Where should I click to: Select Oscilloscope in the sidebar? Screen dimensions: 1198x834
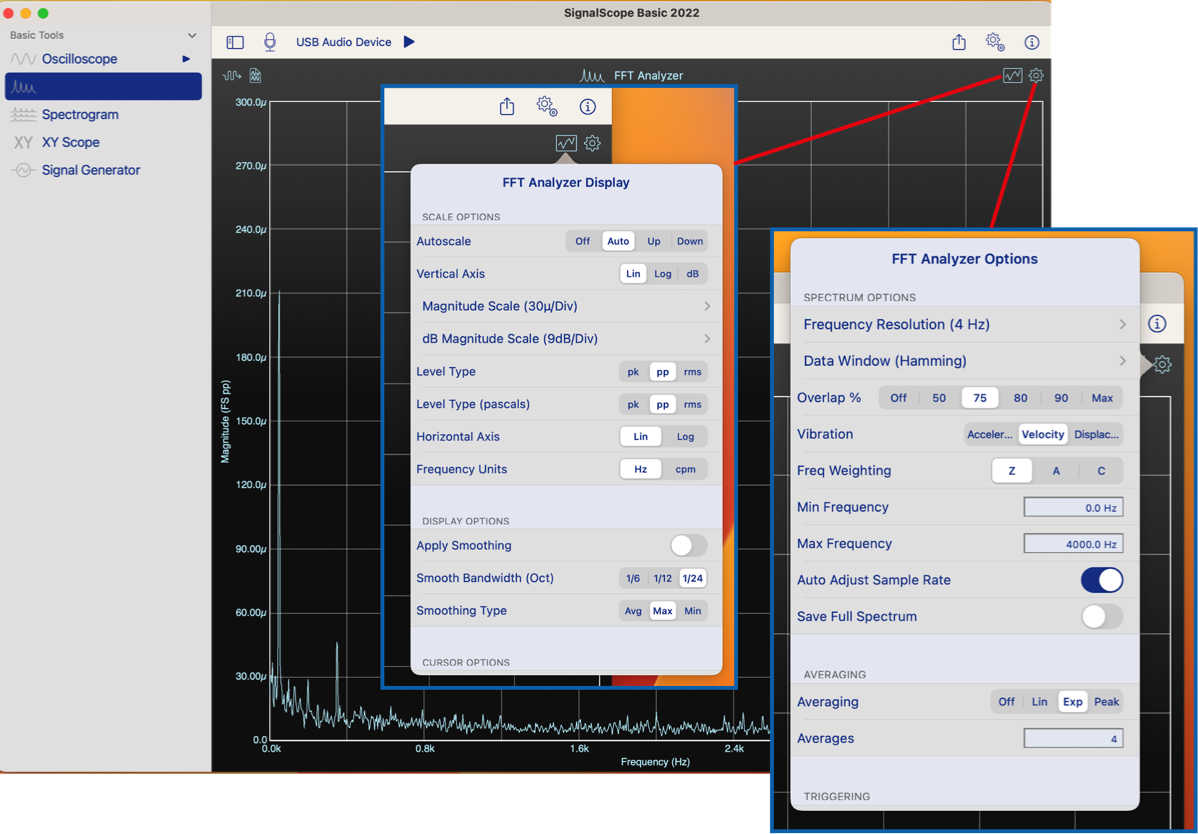pos(79,59)
